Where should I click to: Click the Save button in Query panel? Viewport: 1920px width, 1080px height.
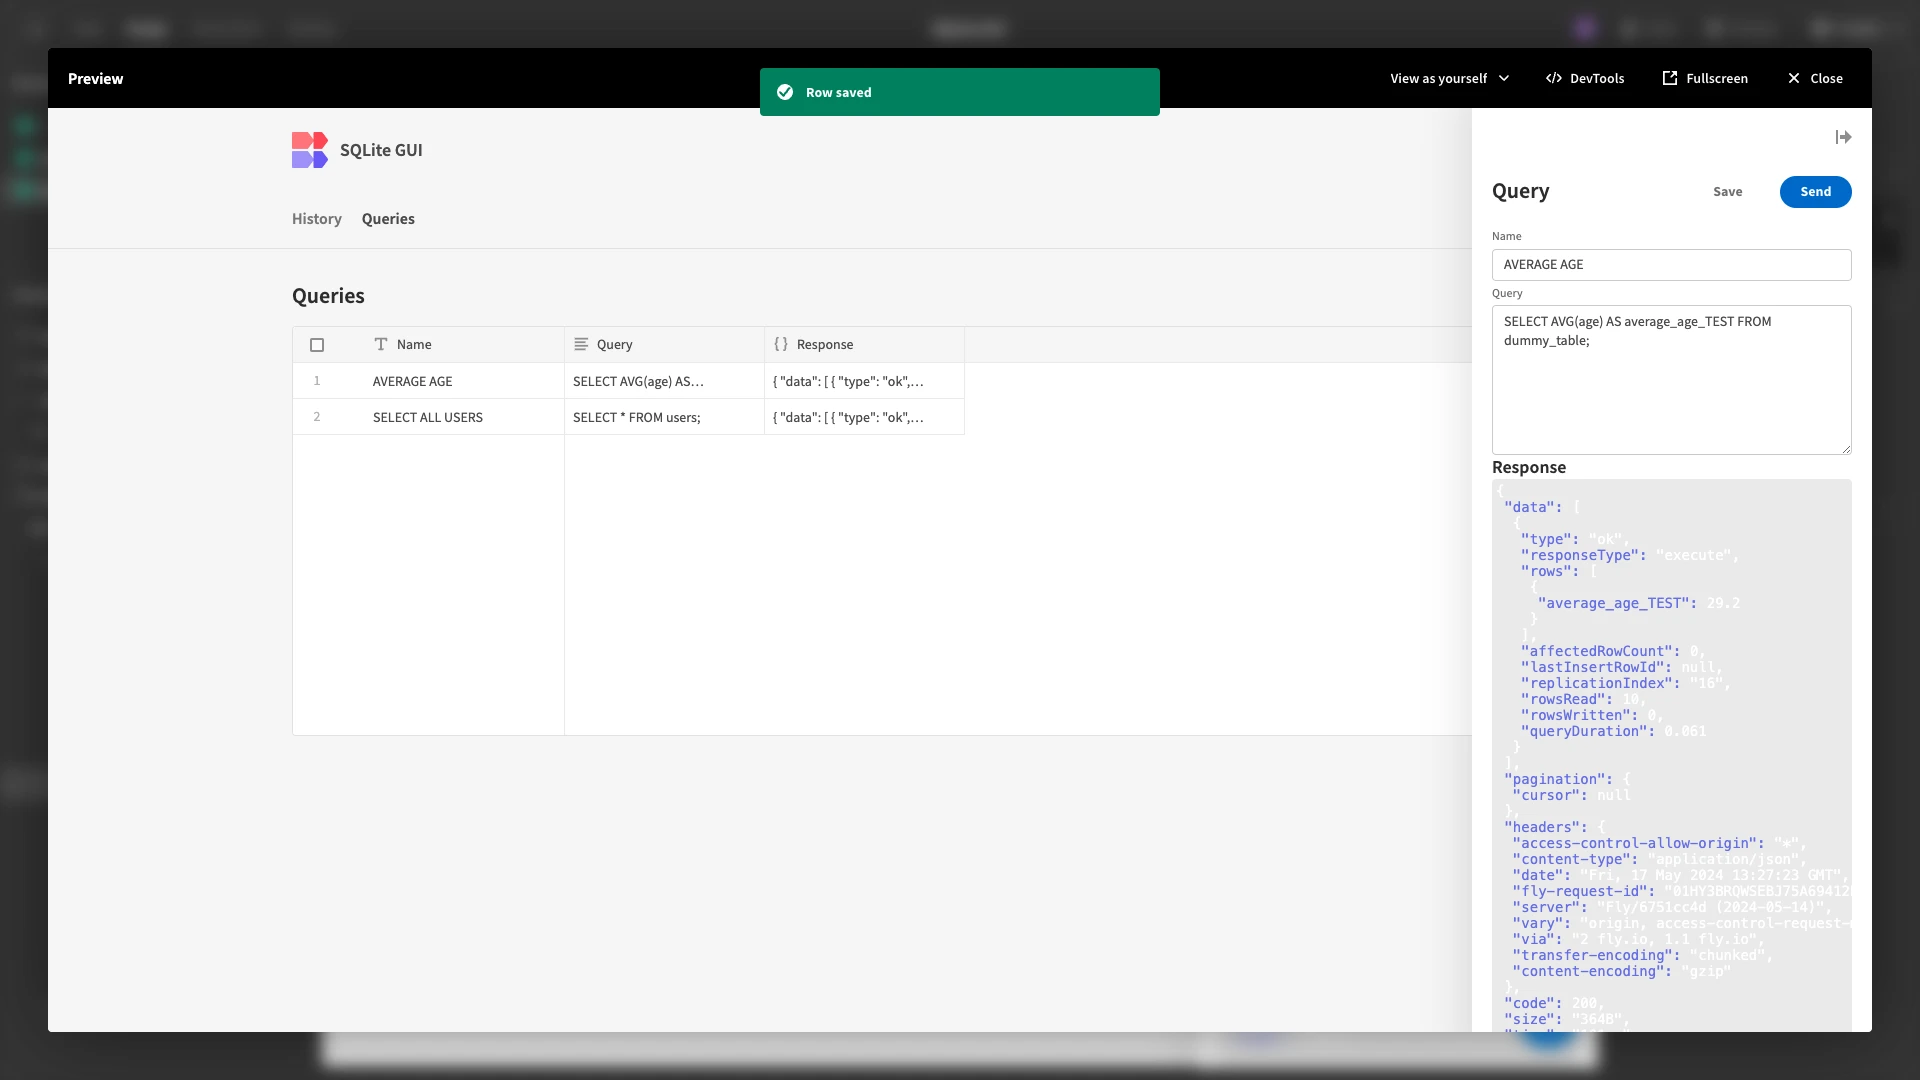(1727, 192)
